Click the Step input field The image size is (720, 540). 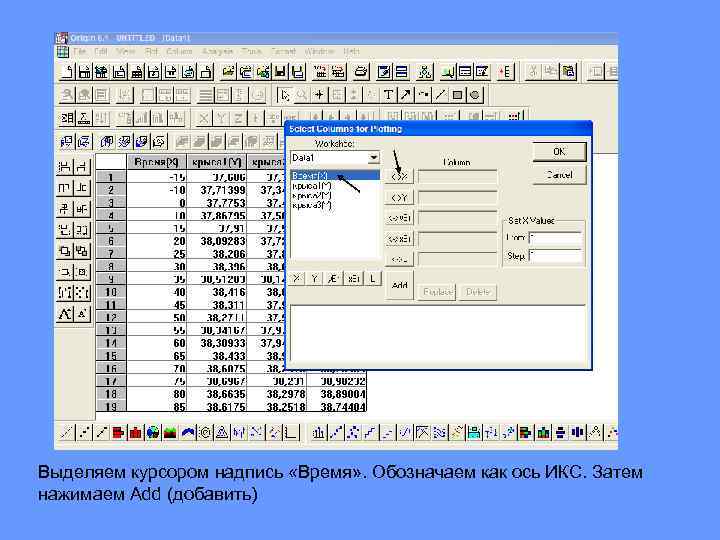click(556, 256)
